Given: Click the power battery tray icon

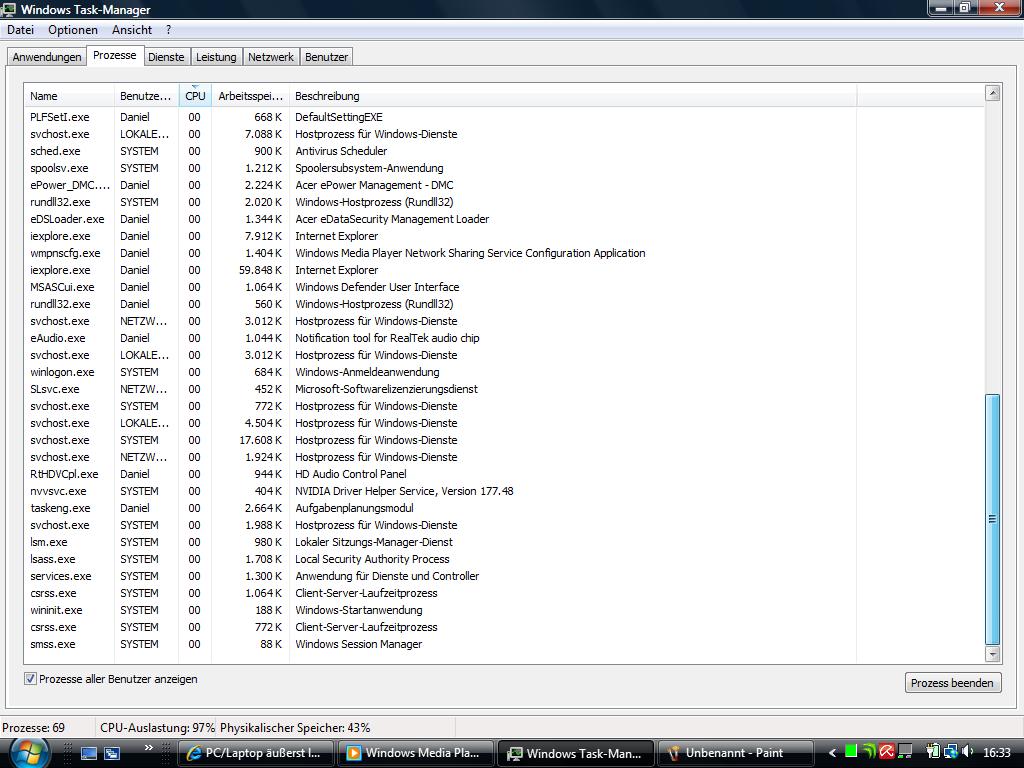Looking at the screenshot, I should pyautogui.click(x=933, y=752).
